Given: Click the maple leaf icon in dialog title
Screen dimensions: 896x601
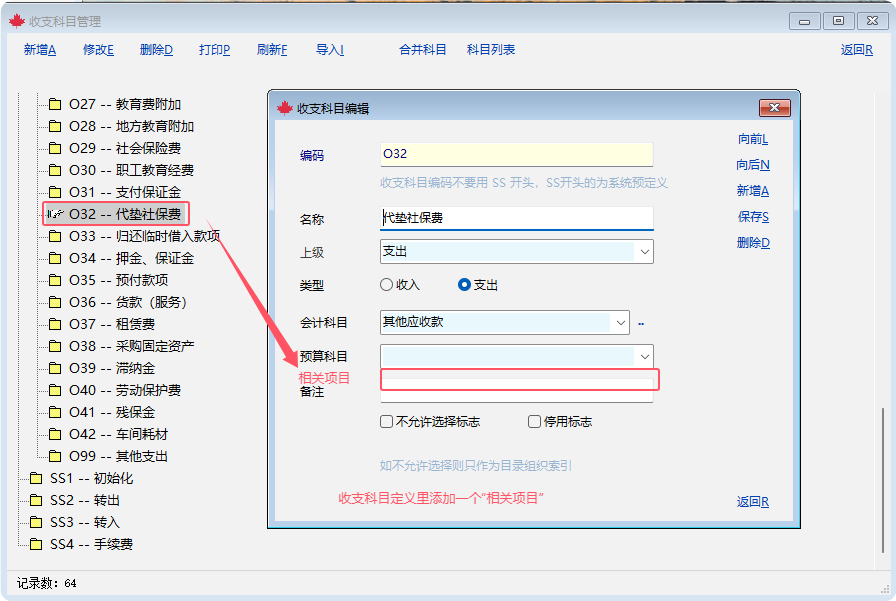Looking at the screenshot, I should tap(284, 108).
